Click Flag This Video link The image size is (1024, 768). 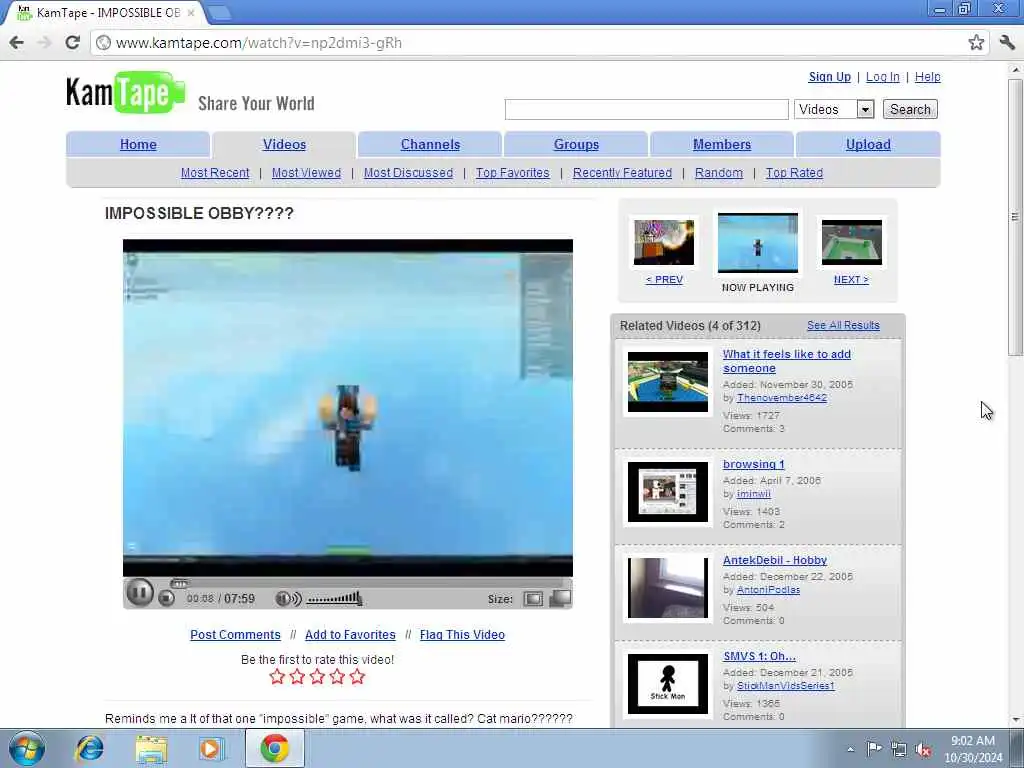(x=462, y=634)
